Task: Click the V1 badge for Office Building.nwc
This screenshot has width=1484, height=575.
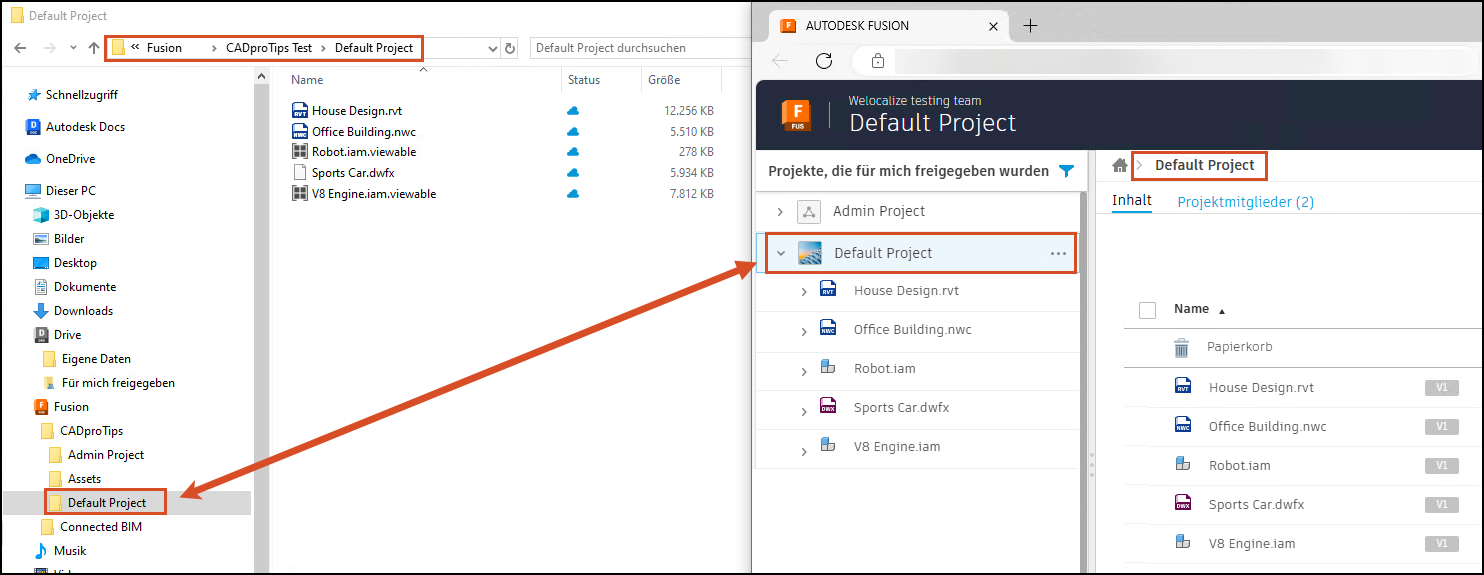Action: (1441, 427)
